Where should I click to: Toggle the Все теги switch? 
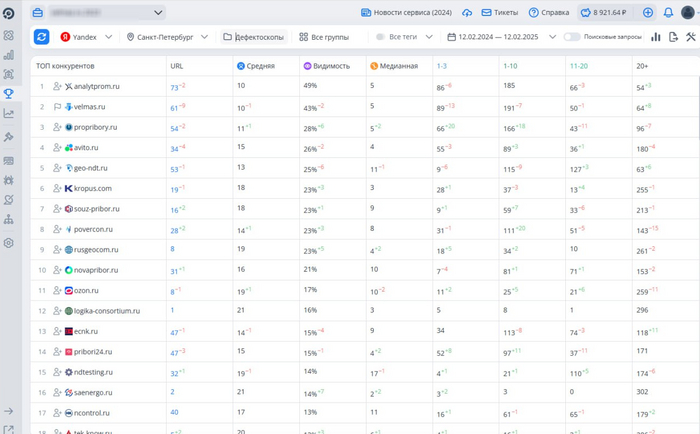coord(381,37)
